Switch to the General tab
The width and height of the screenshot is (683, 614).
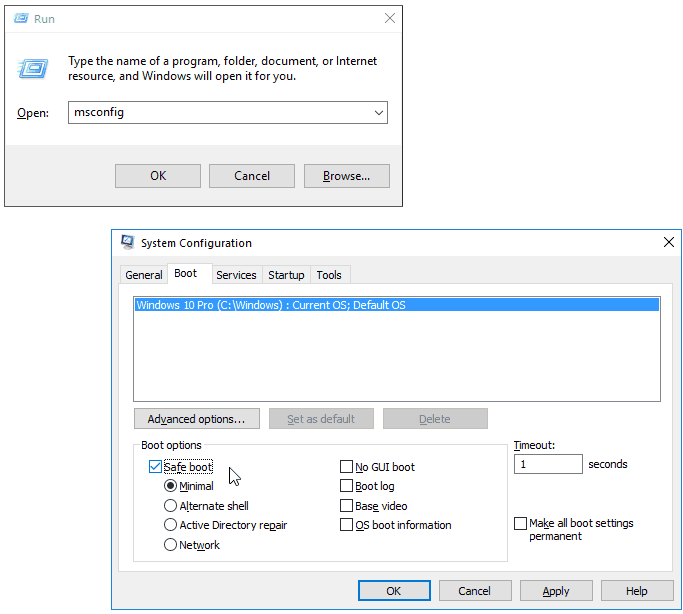click(x=144, y=275)
